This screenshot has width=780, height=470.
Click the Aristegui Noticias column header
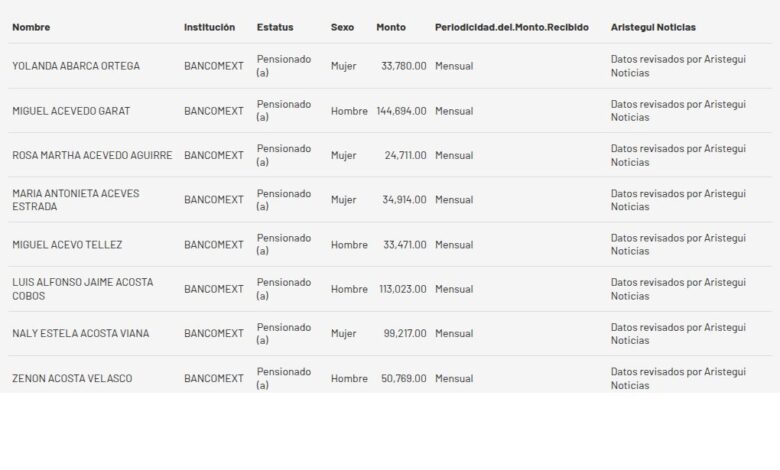point(653,27)
